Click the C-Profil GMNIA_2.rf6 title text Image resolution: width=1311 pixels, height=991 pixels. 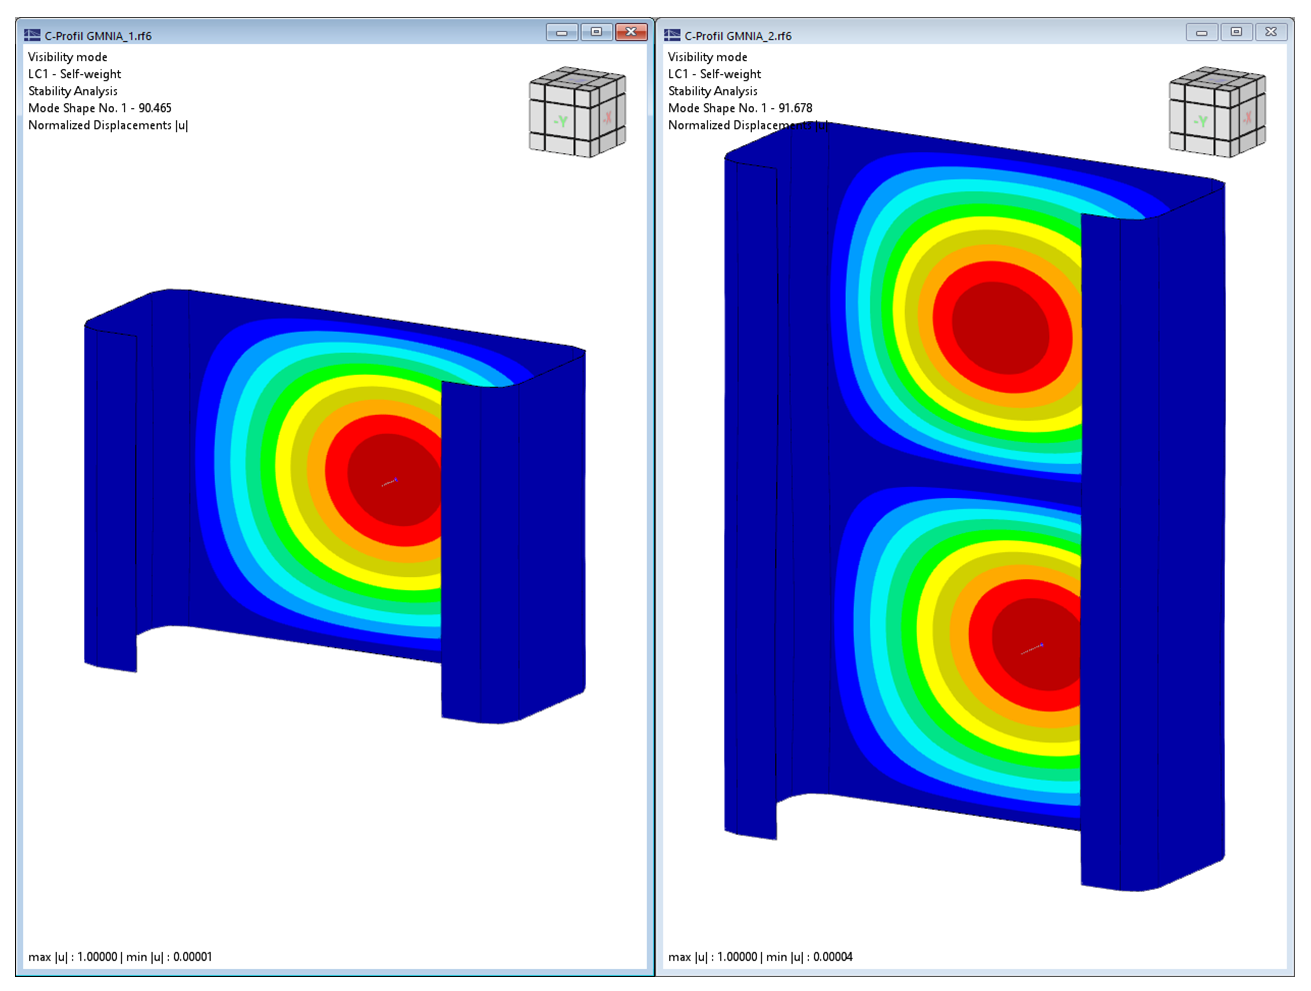[738, 36]
